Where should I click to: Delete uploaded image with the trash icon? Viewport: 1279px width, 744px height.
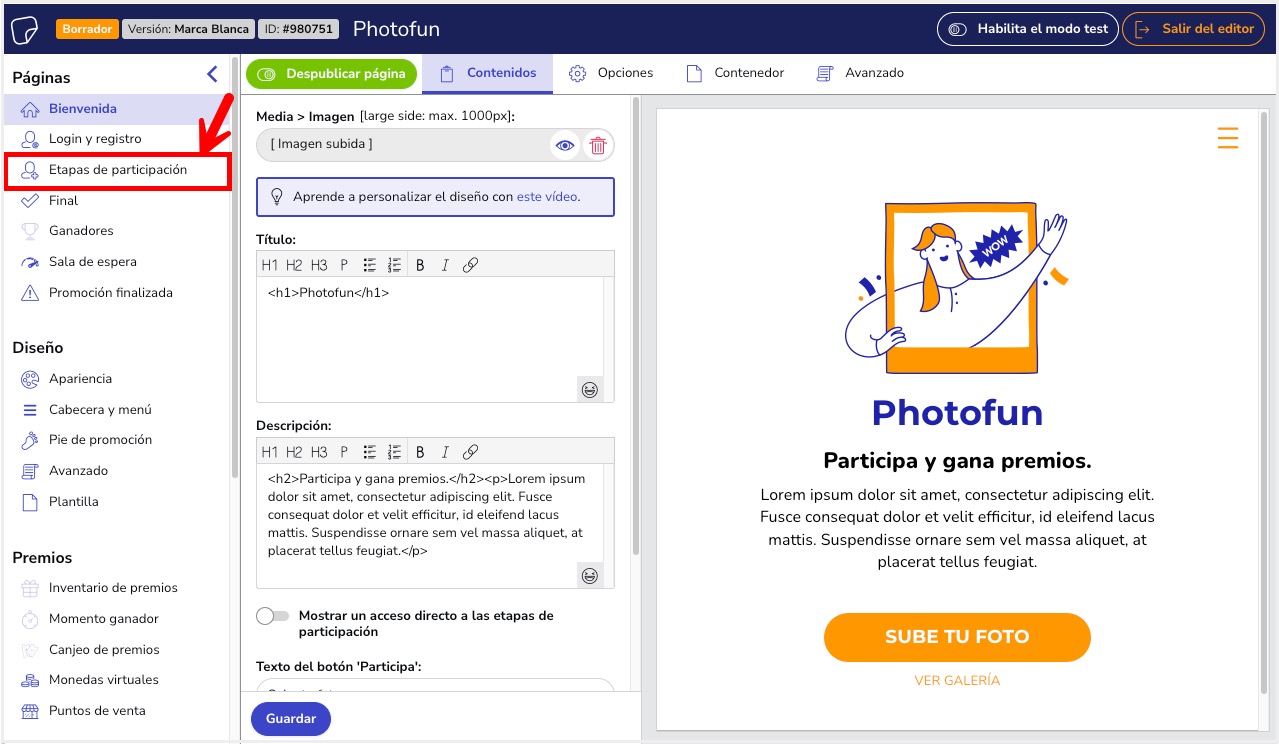598,146
